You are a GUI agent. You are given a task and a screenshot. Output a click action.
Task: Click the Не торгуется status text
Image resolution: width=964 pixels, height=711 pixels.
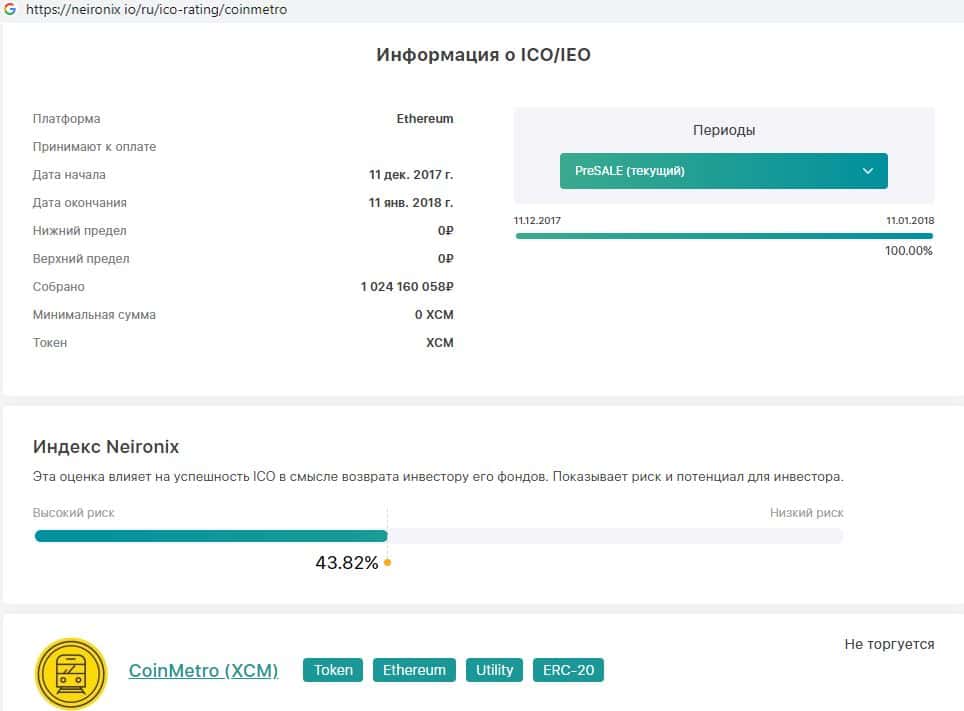coord(889,644)
